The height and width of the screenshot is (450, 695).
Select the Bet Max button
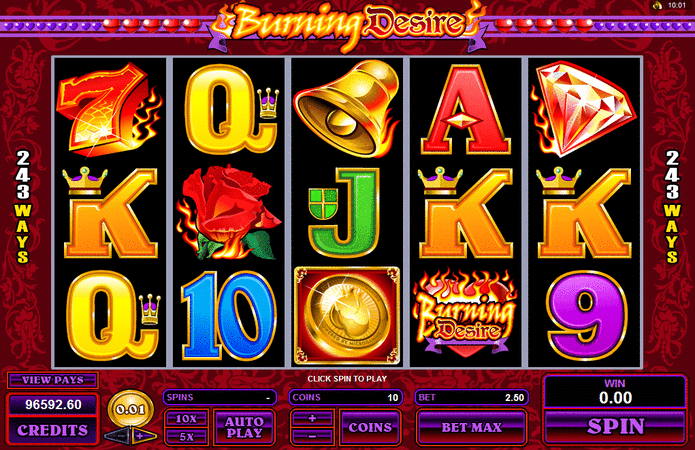[x=472, y=427]
